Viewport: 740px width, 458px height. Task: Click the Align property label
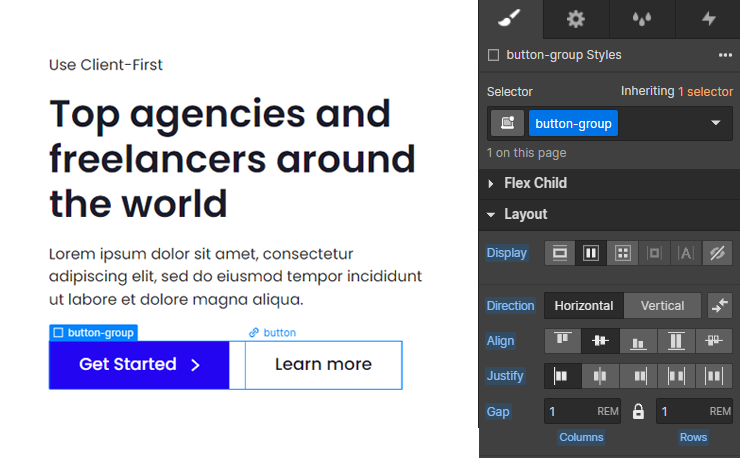point(500,341)
